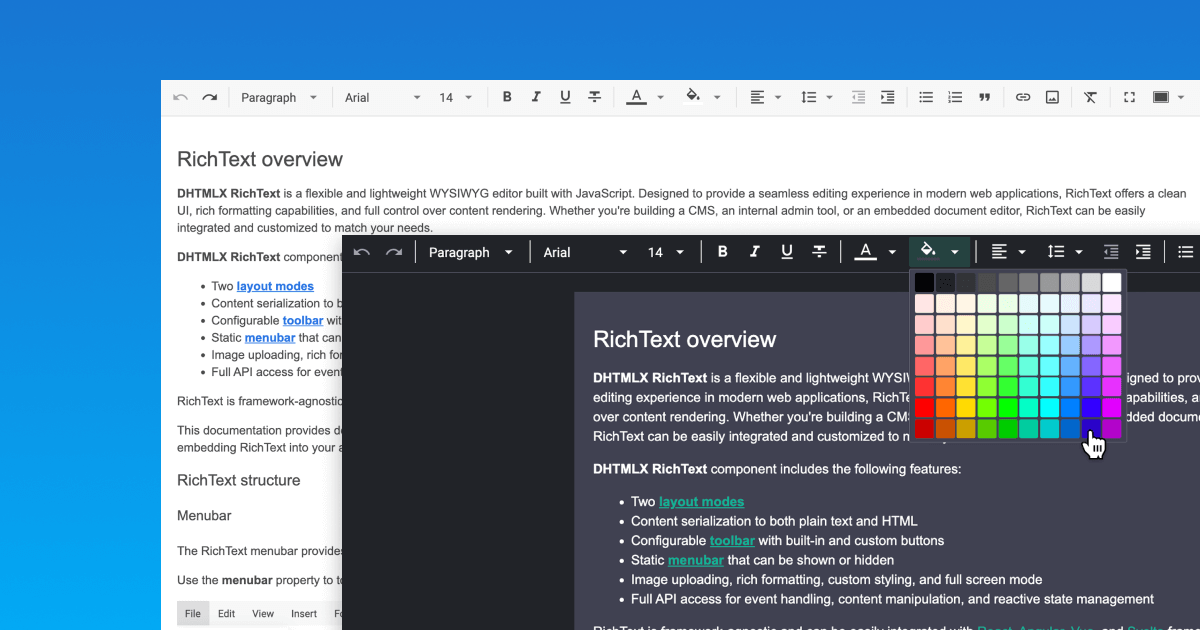Follow the layout modes link
This screenshot has height=630, width=1200.
[x=701, y=501]
